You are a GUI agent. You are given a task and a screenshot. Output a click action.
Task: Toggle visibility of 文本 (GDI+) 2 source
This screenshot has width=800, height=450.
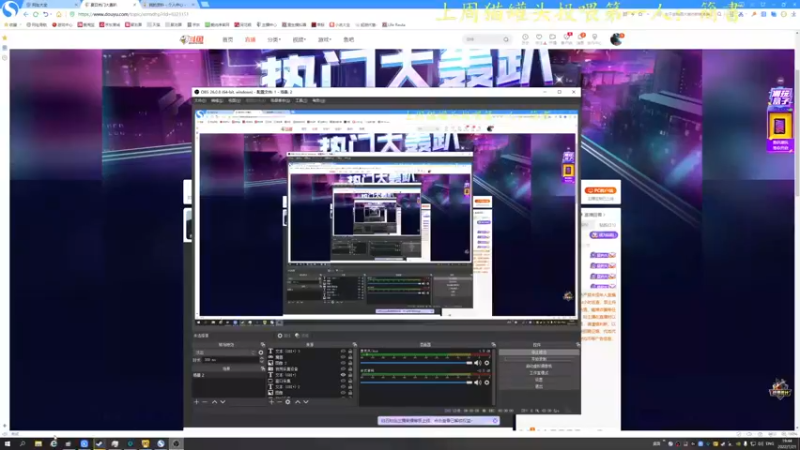click(343, 387)
